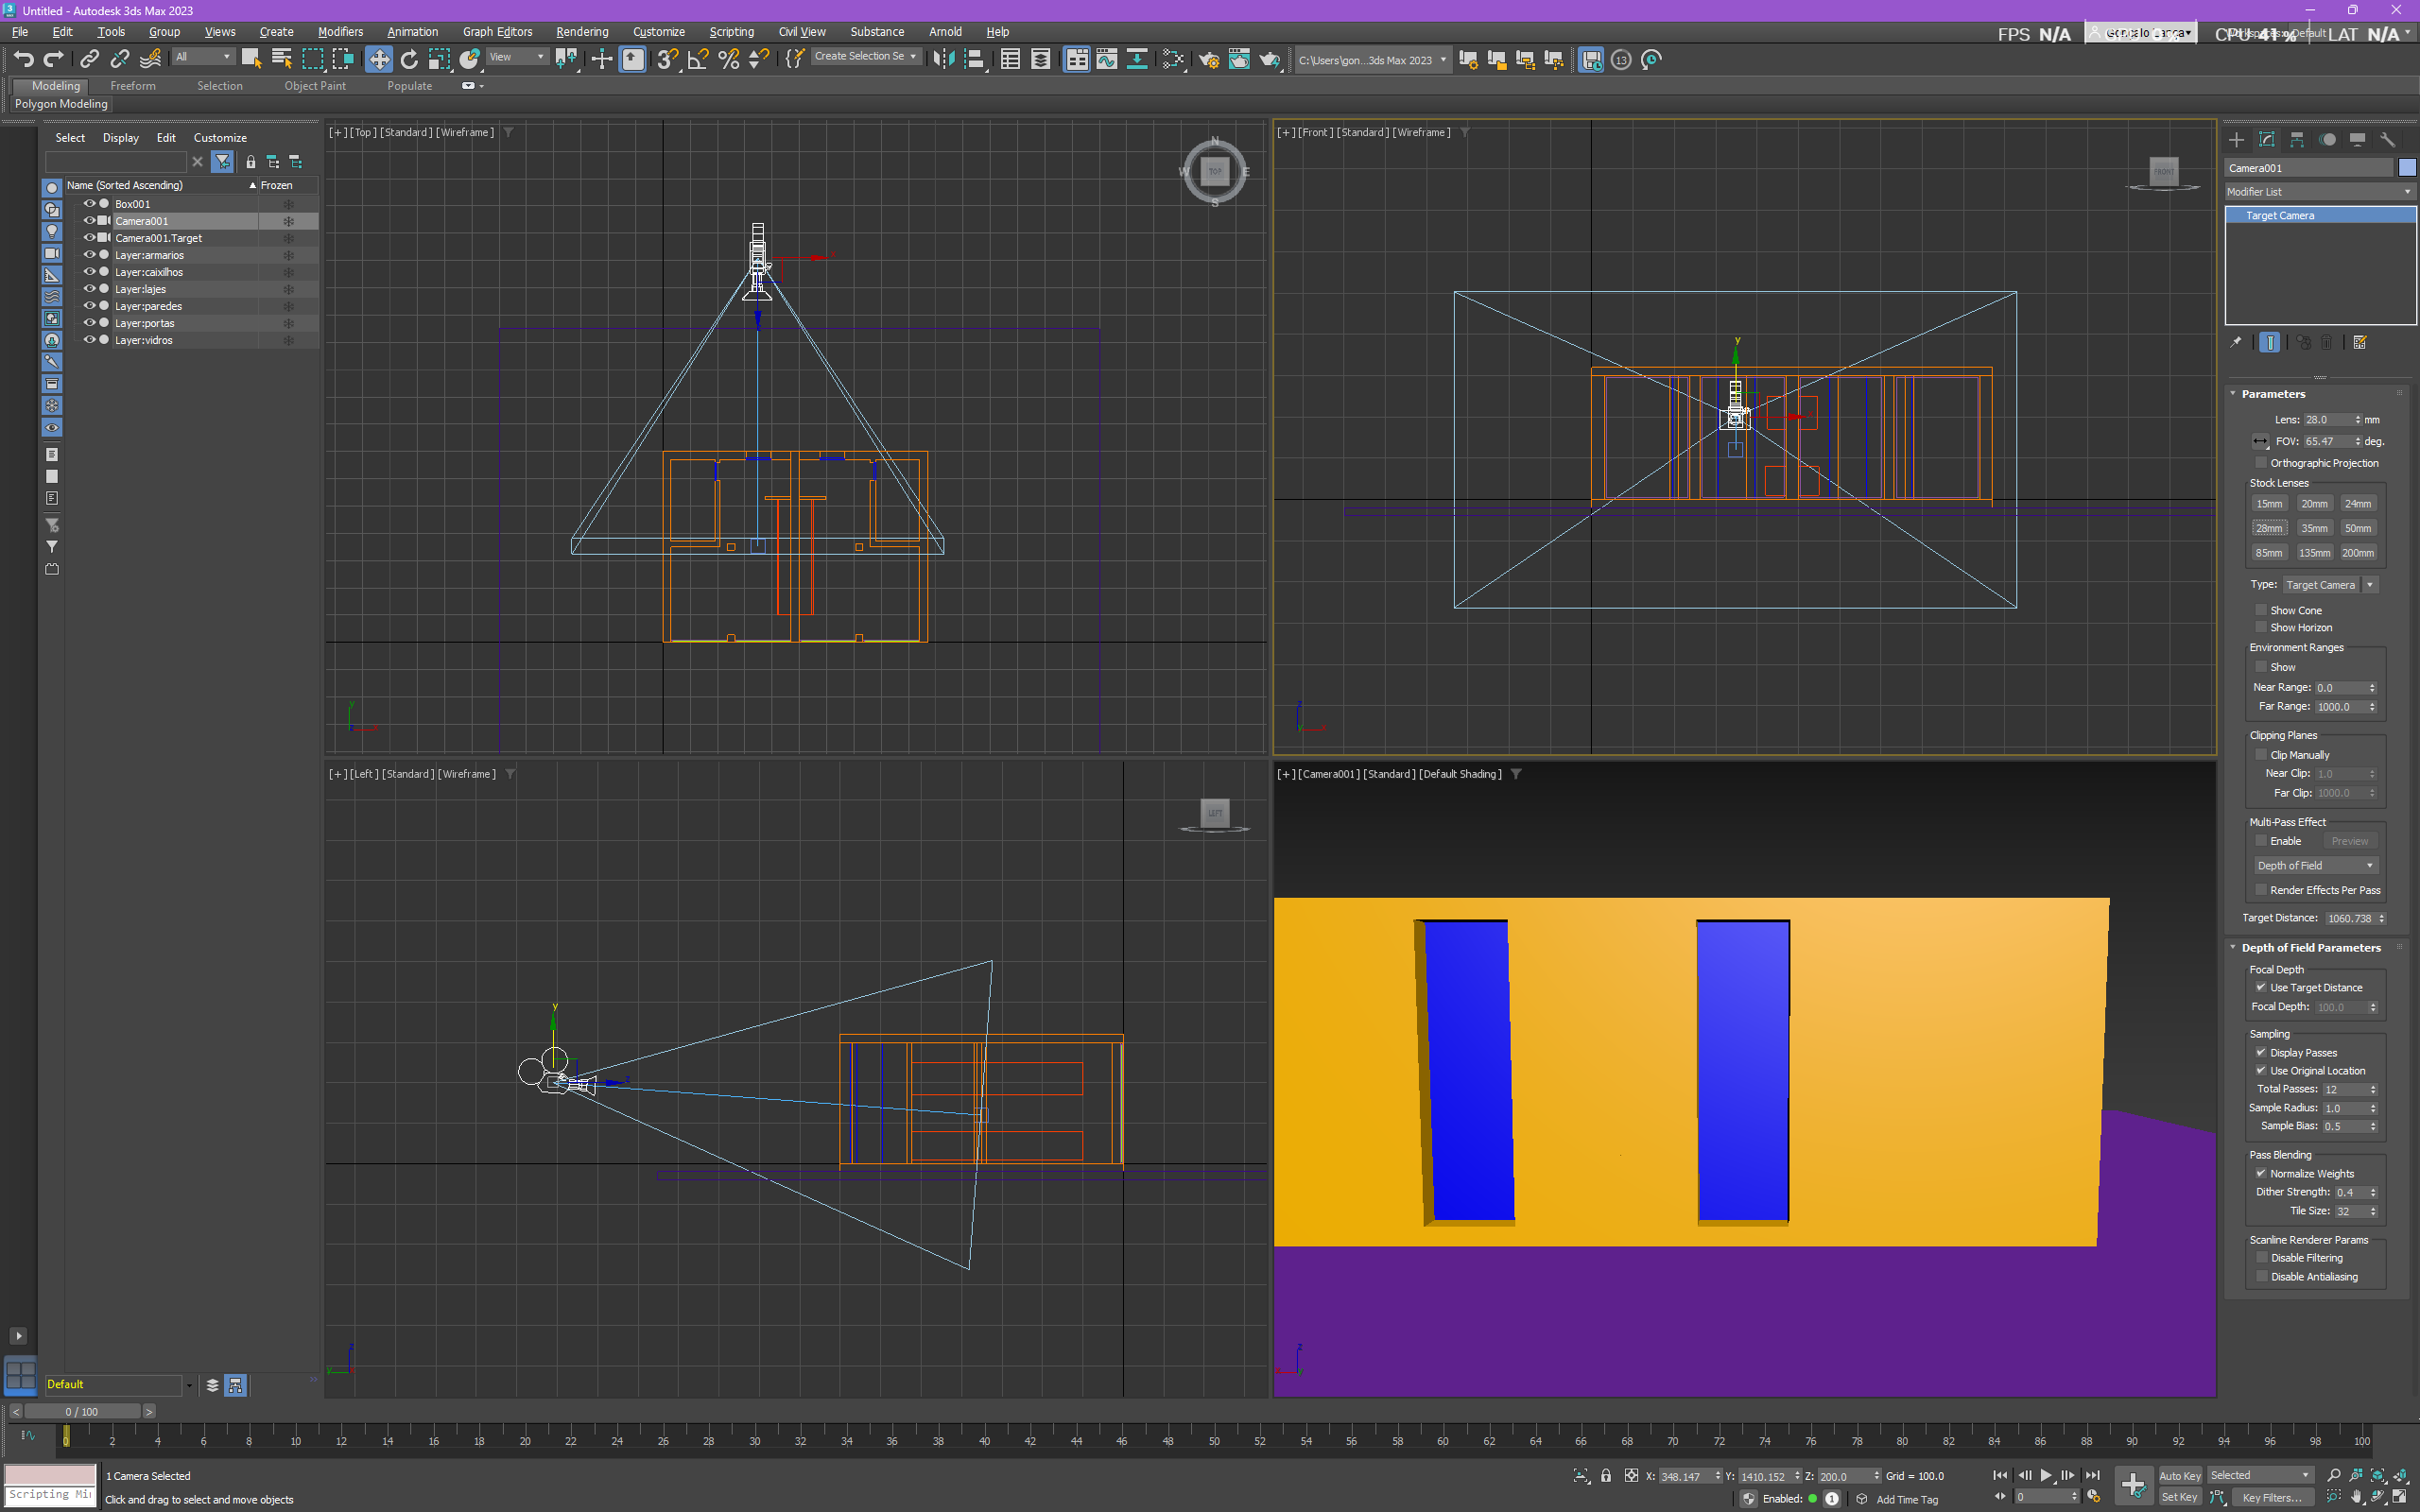Check the Orthographic Projection option

2261,463
